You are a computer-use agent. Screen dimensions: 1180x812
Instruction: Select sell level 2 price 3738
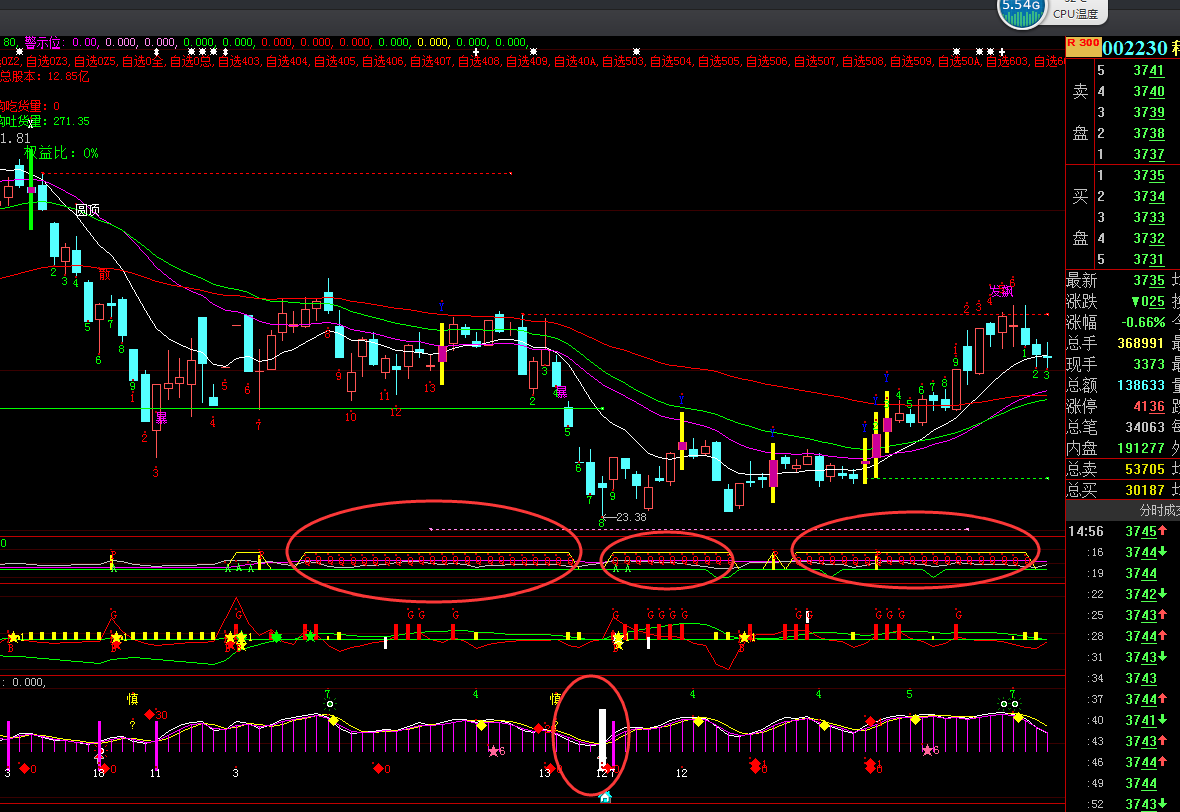(1149, 133)
